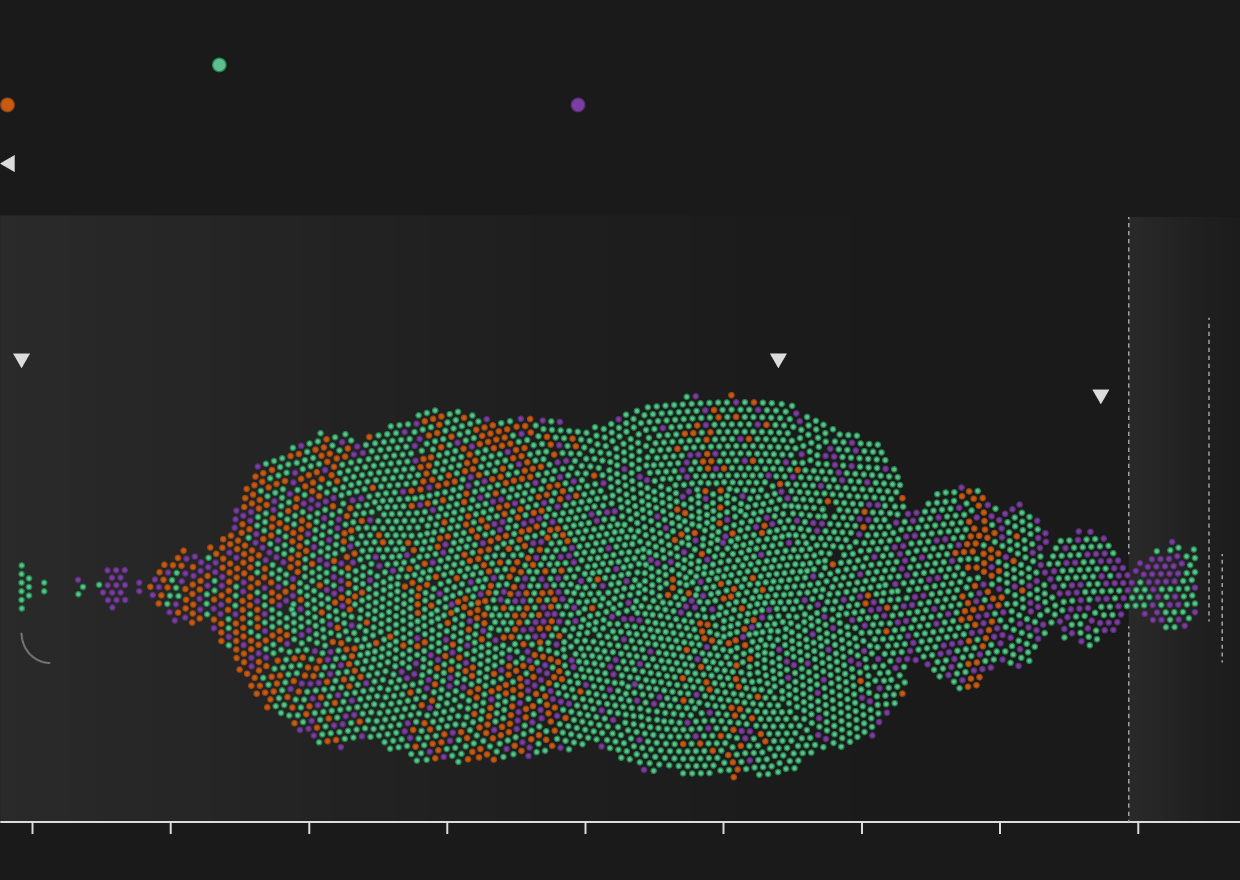Click the center downward triangle above swarm
The height and width of the screenshot is (880, 1240).
(778, 360)
